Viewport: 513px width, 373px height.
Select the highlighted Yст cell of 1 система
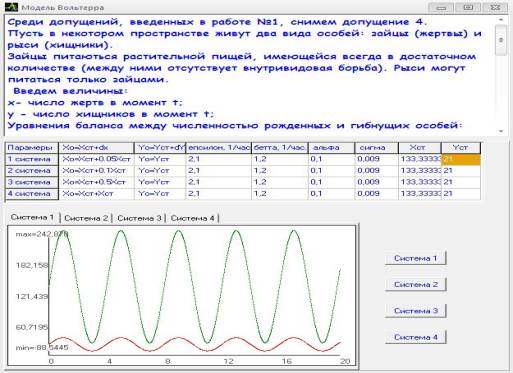coord(461,159)
